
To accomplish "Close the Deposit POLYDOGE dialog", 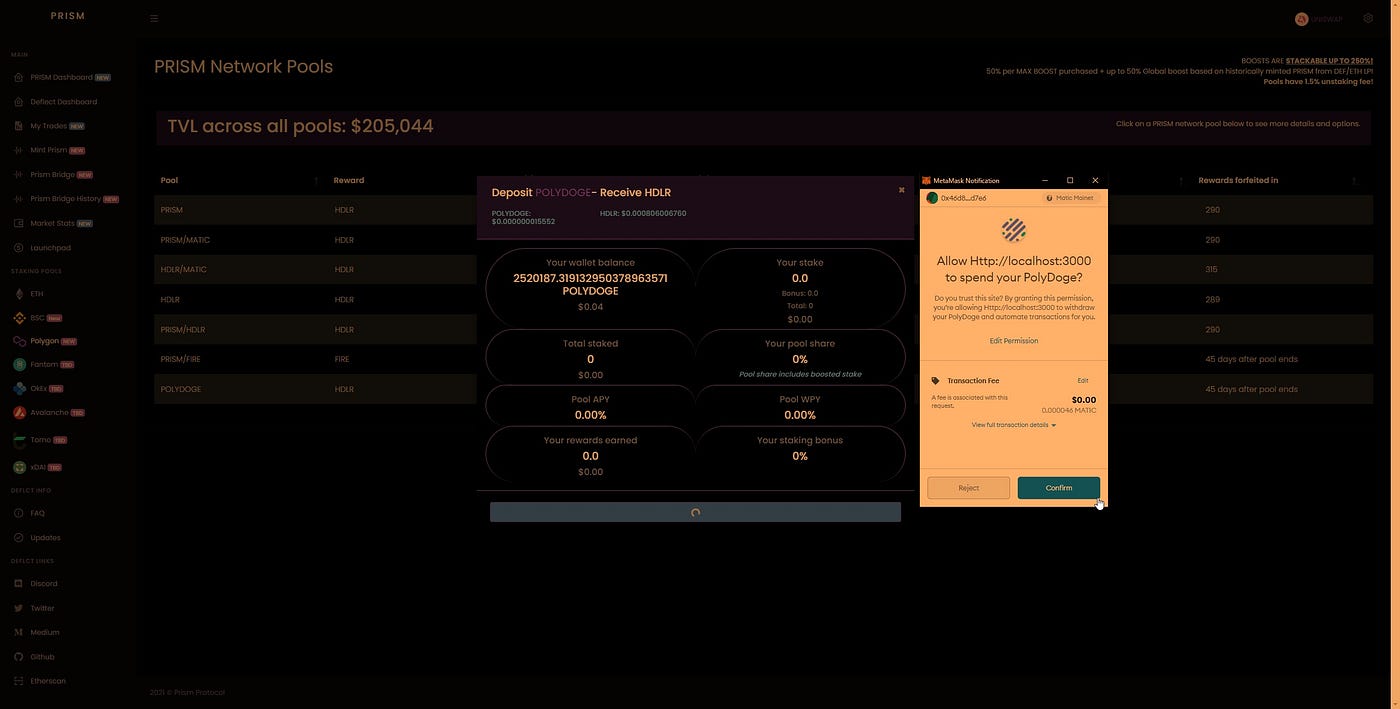I will click(x=901, y=190).
